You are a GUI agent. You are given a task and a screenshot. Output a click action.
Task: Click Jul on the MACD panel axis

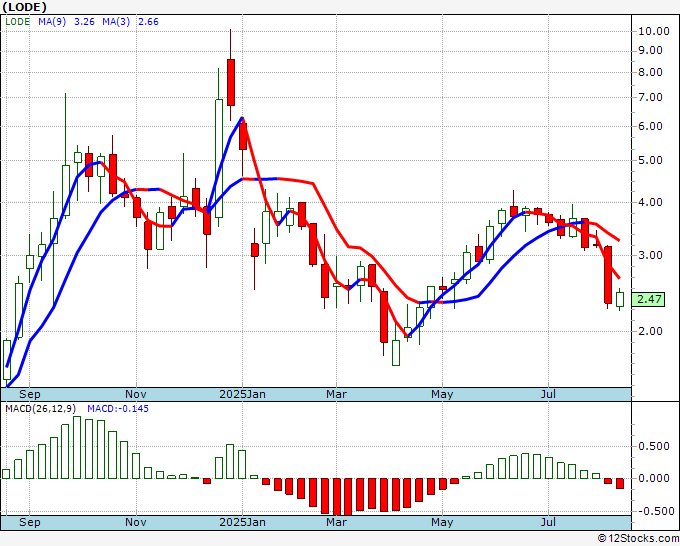[549, 522]
